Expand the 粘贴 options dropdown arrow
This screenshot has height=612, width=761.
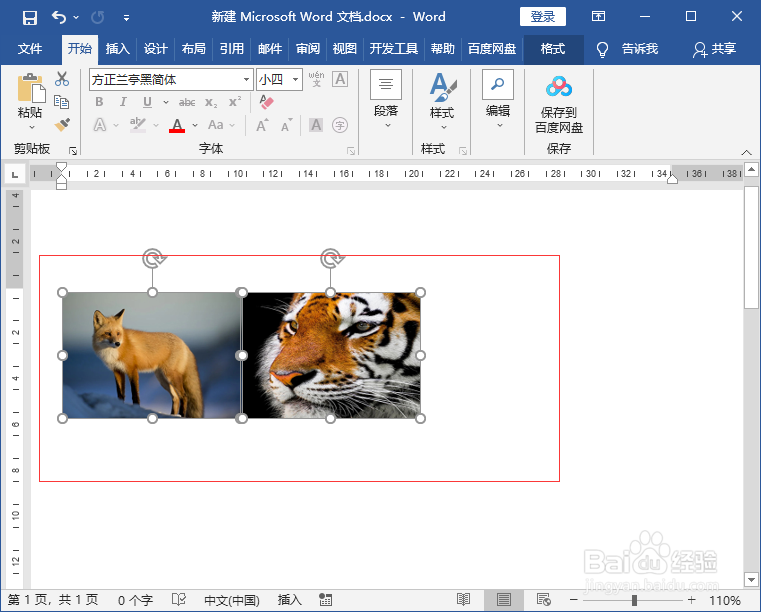pyautogui.click(x=32, y=127)
